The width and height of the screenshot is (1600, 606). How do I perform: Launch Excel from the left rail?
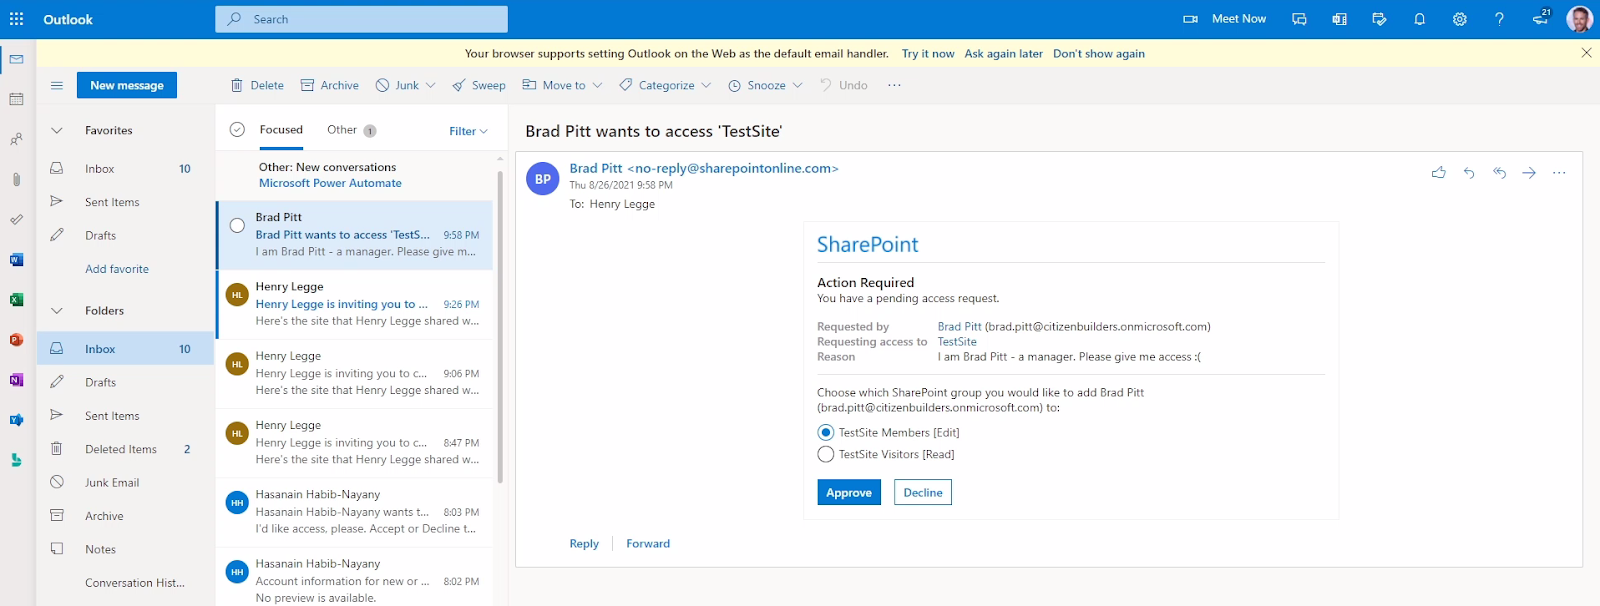(x=16, y=300)
